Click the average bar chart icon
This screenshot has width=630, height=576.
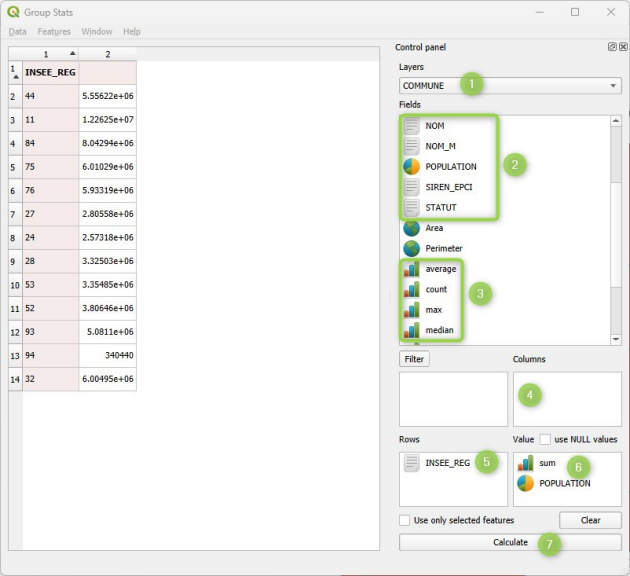(x=411, y=269)
